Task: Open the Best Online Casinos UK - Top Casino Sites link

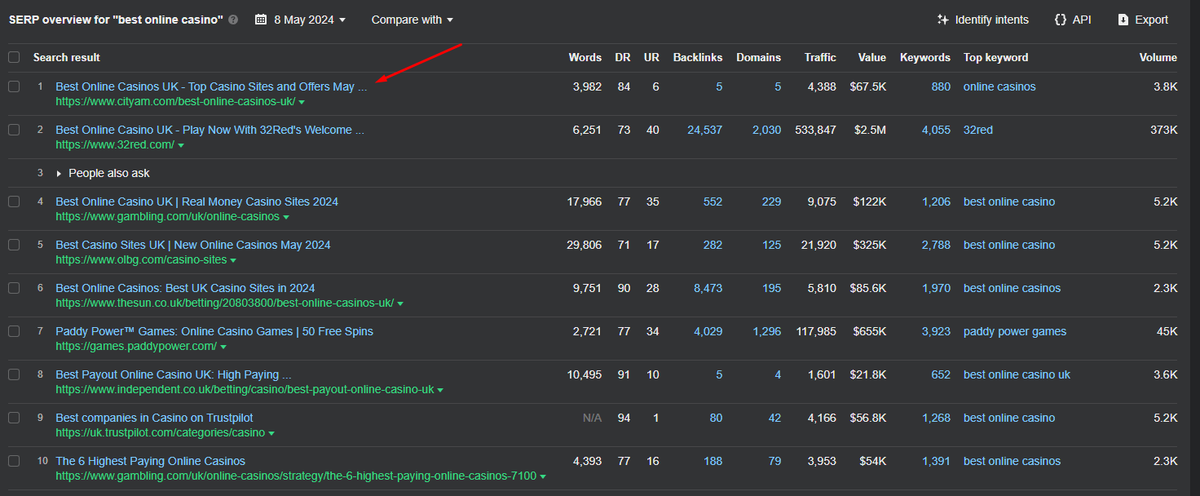Action: 211,87
